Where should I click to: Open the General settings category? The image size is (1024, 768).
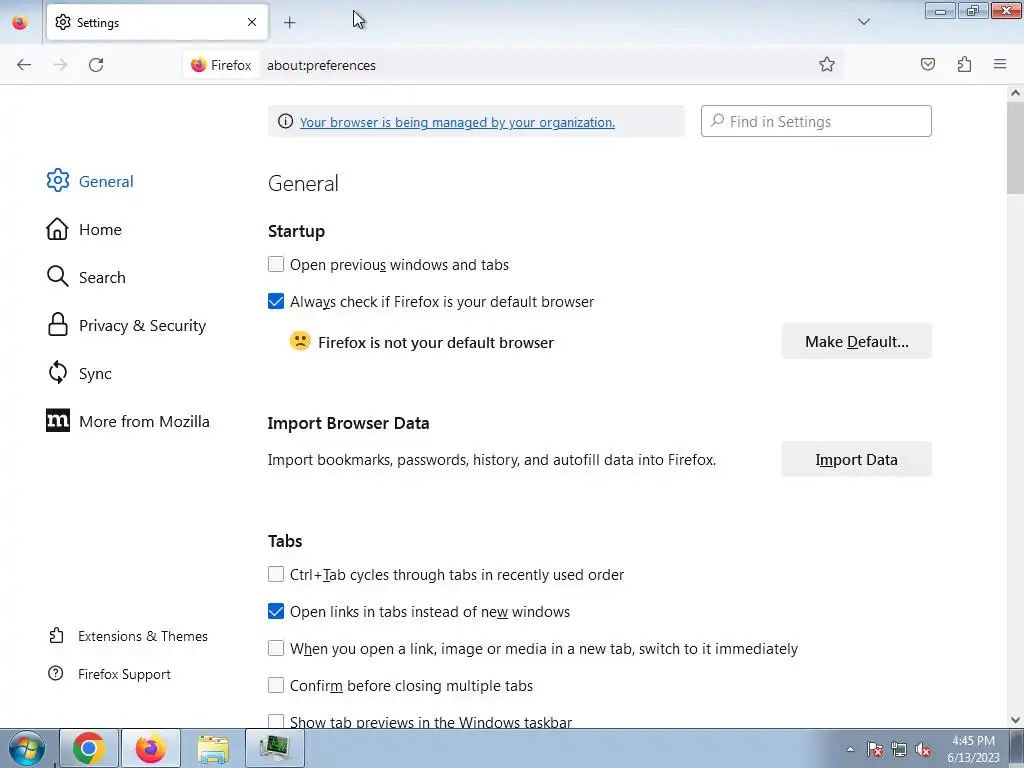(90, 181)
